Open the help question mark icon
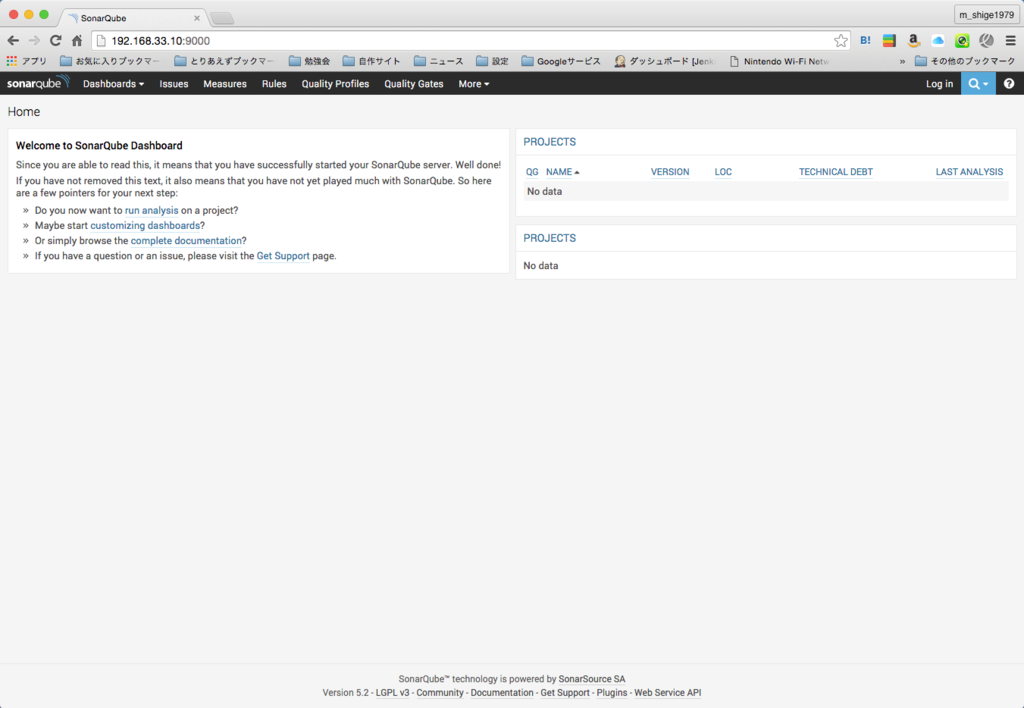Image resolution: width=1024 pixels, height=708 pixels. tap(1009, 84)
